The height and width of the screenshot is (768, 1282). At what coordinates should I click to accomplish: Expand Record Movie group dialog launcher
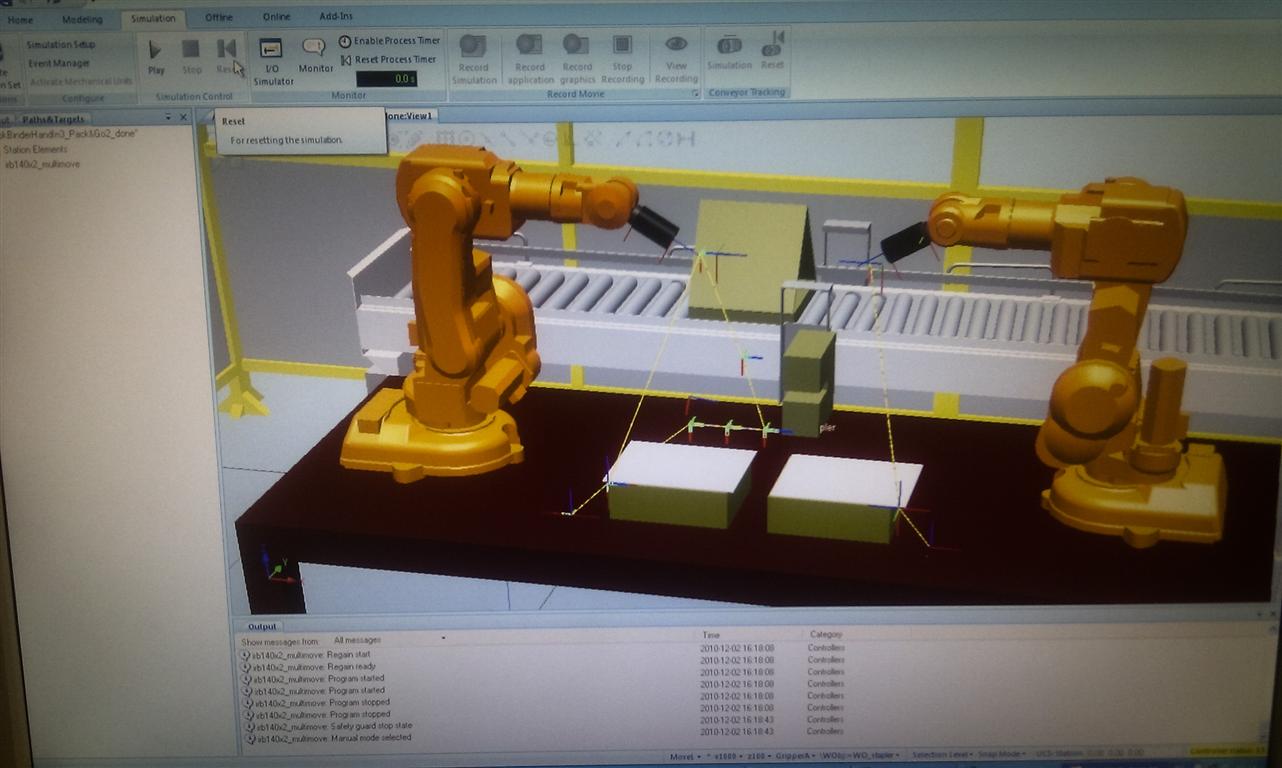(695, 94)
